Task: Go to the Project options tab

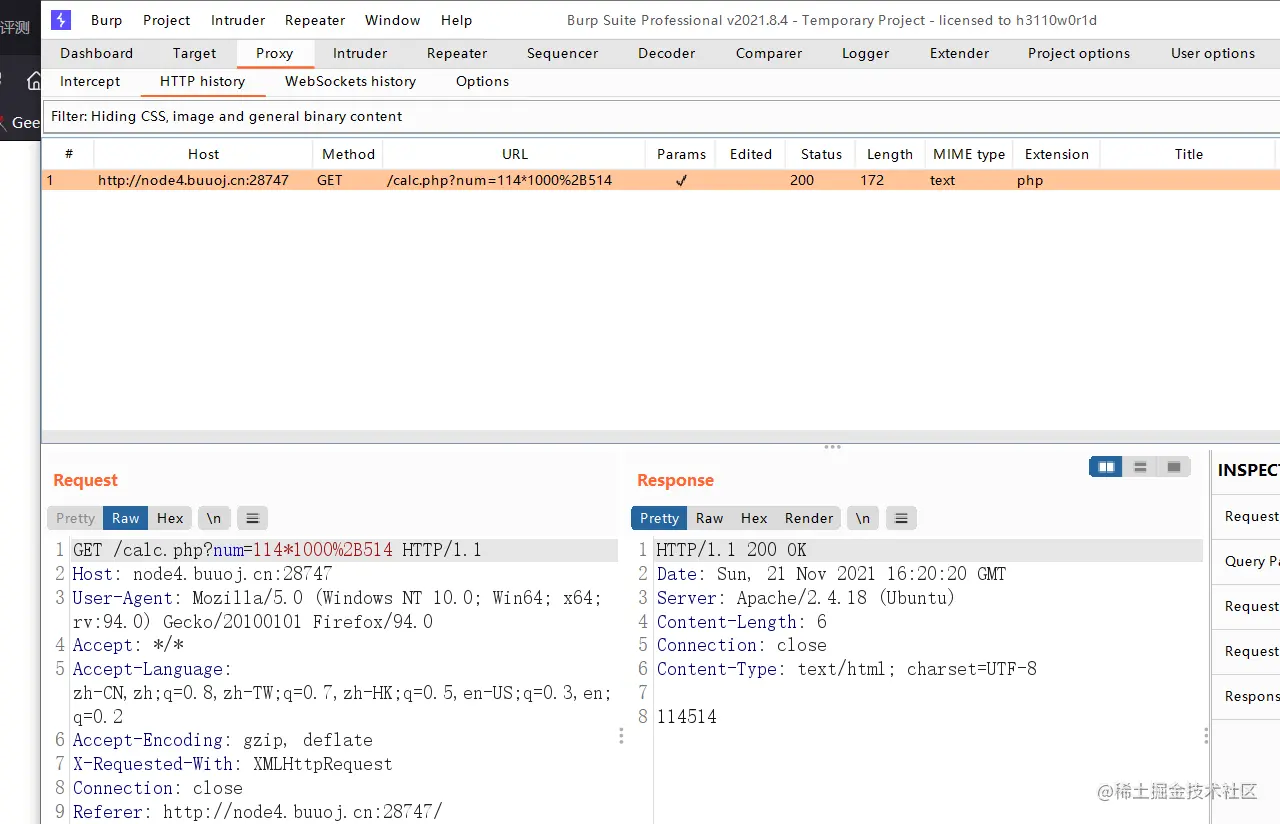Action: tap(1079, 53)
